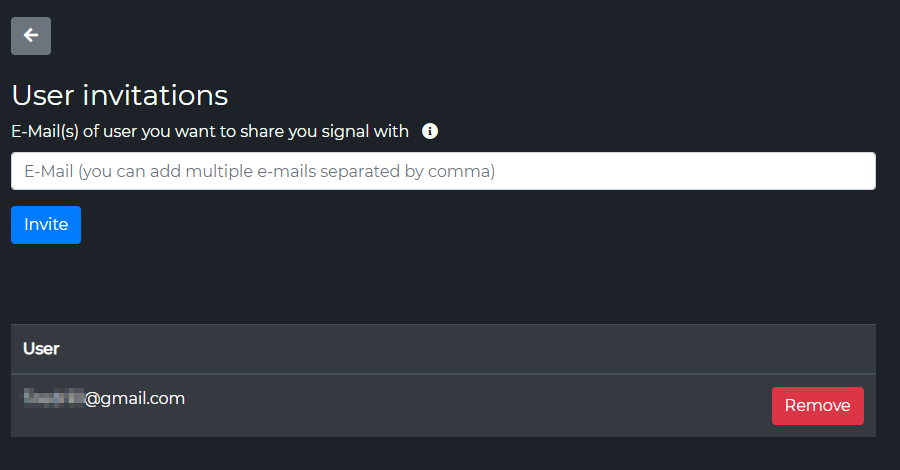Click the back arrow button
Screen dimensions: 900x470
pos(31,36)
